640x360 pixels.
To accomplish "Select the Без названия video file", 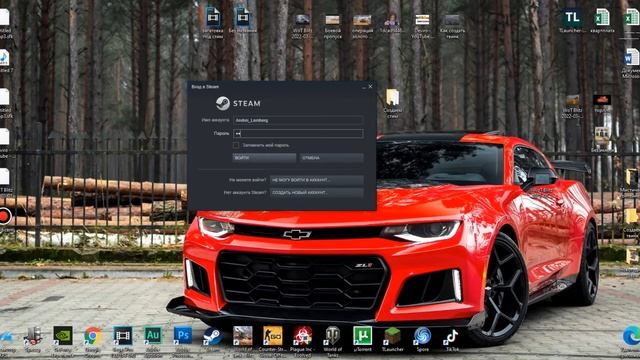I will [x=242, y=18].
